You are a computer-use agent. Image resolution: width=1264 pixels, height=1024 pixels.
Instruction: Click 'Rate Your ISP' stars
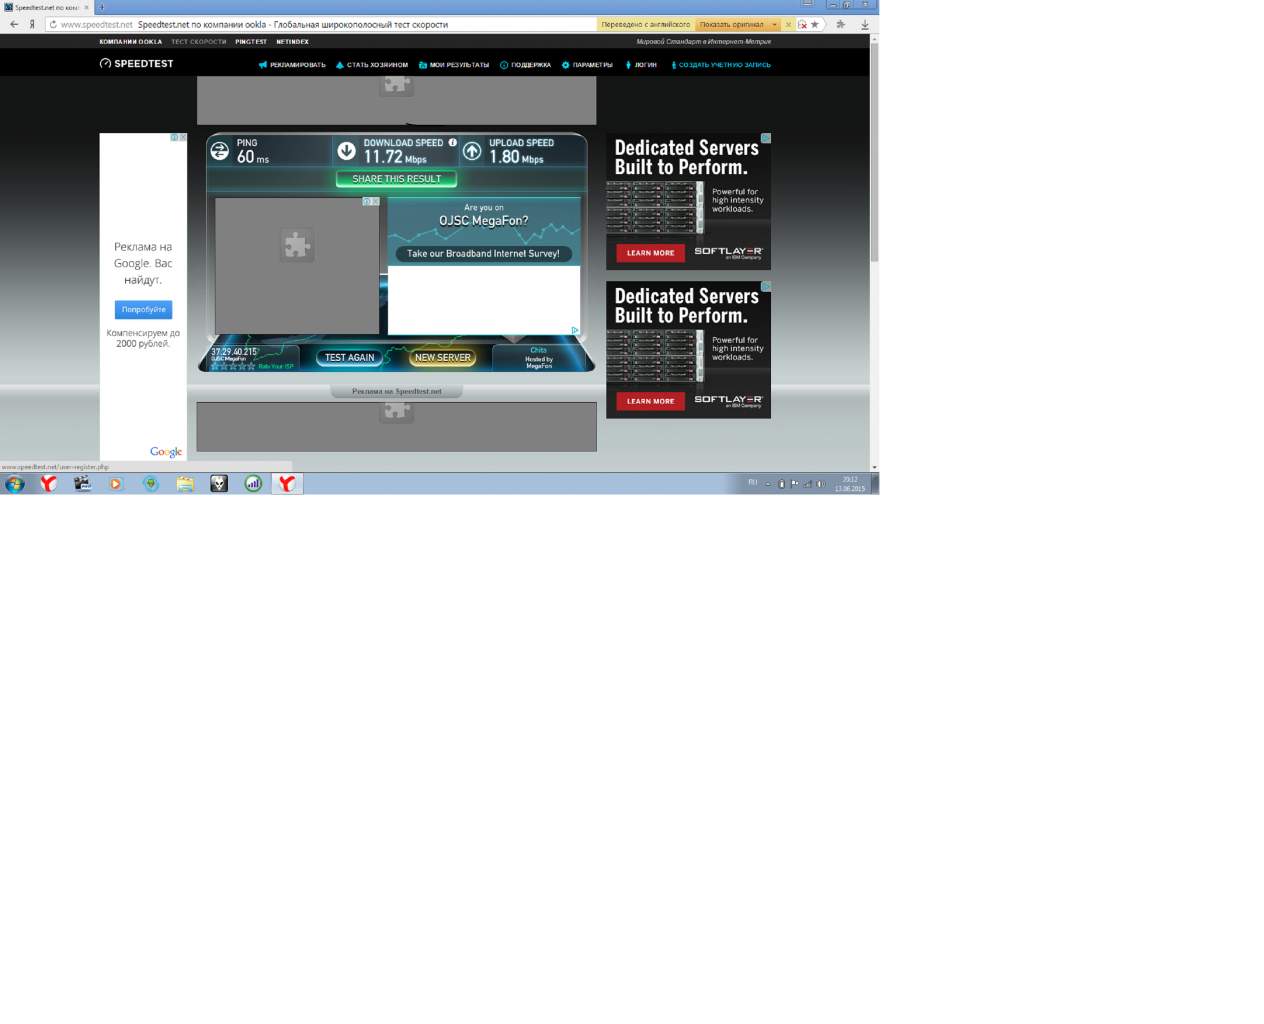(x=232, y=367)
